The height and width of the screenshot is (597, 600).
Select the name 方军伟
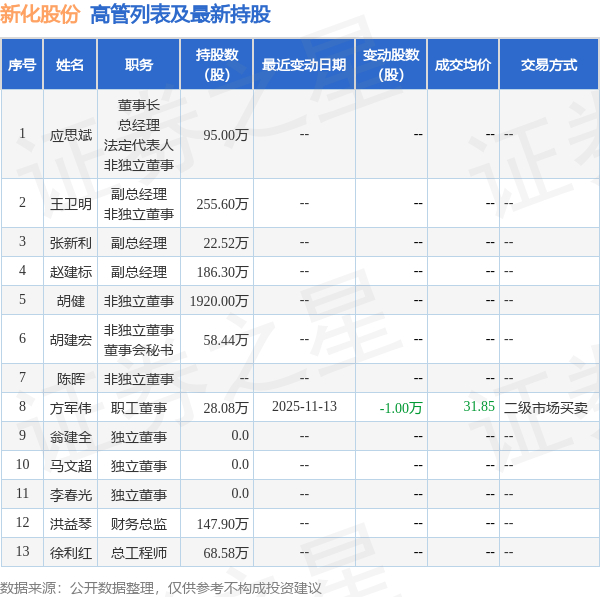pyautogui.click(x=71, y=408)
